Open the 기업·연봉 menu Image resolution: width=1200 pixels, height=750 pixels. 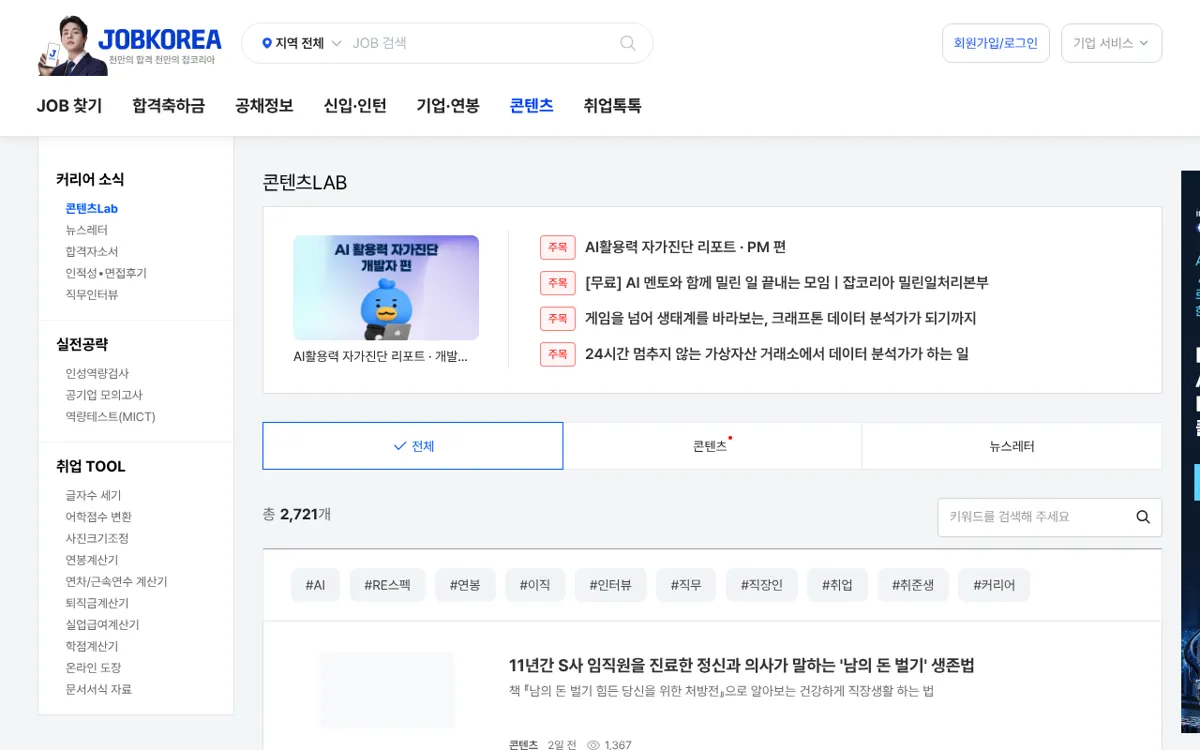pos(448,105)
